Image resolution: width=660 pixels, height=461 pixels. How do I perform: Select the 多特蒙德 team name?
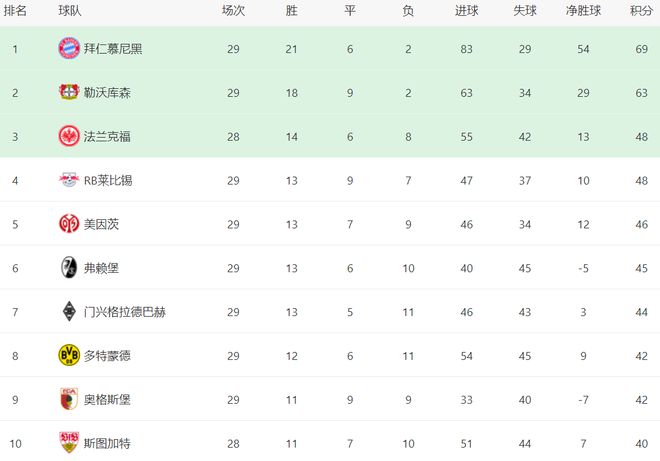tap(107, 355)
